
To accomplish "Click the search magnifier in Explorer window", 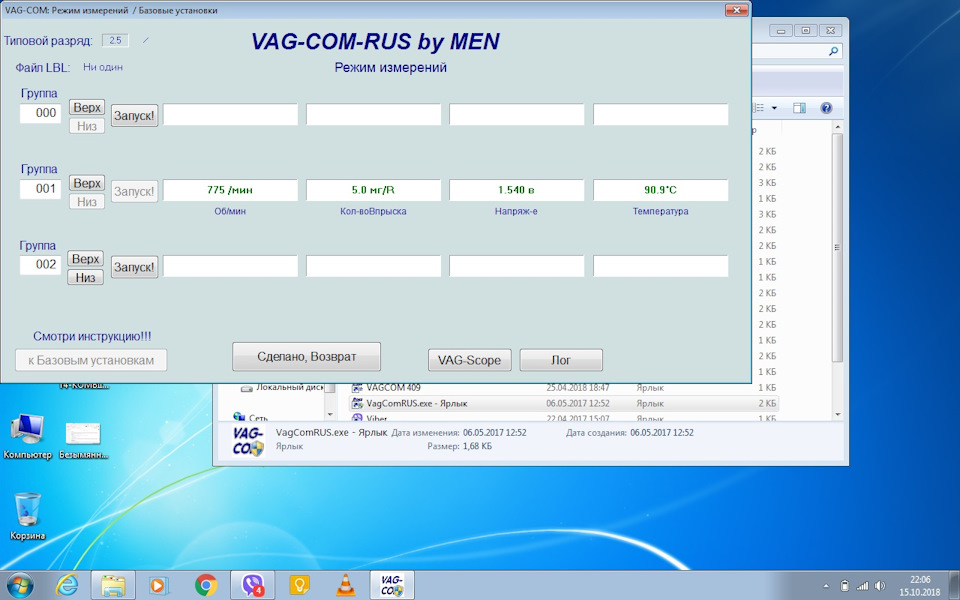I will [833, 51].
